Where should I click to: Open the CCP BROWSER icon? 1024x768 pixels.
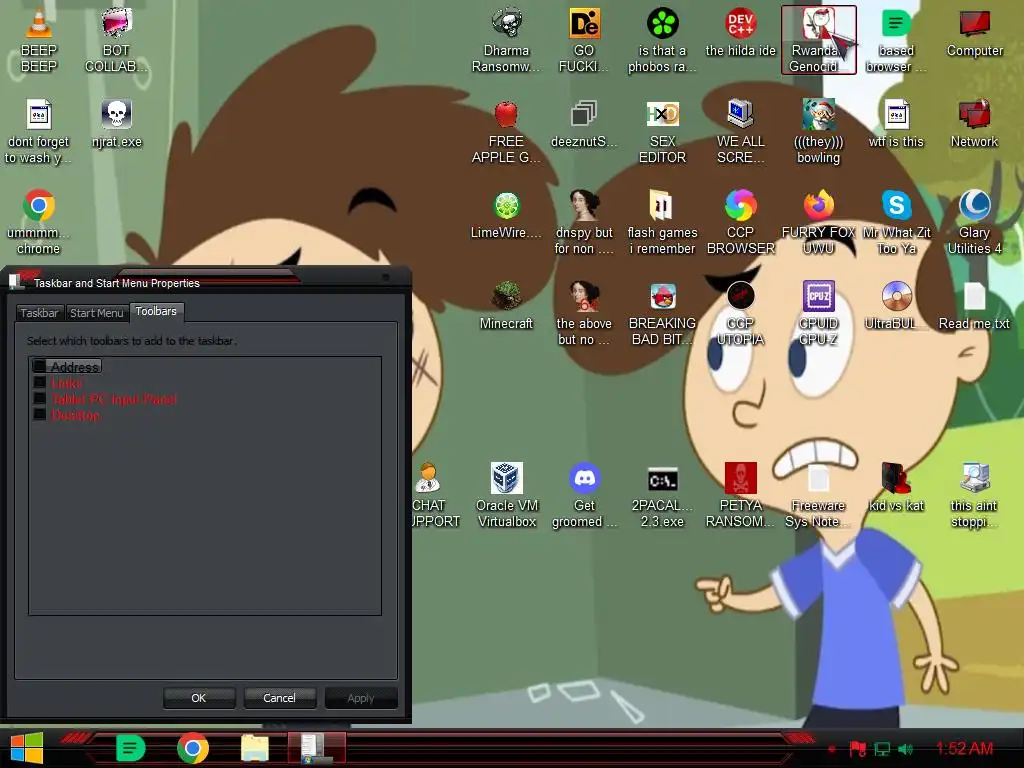(741, 222)
